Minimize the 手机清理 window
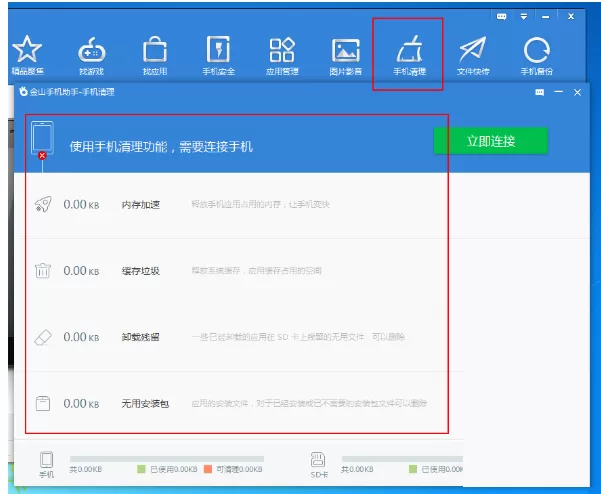The height and width of the screenshot is (494, 601). 558,92
